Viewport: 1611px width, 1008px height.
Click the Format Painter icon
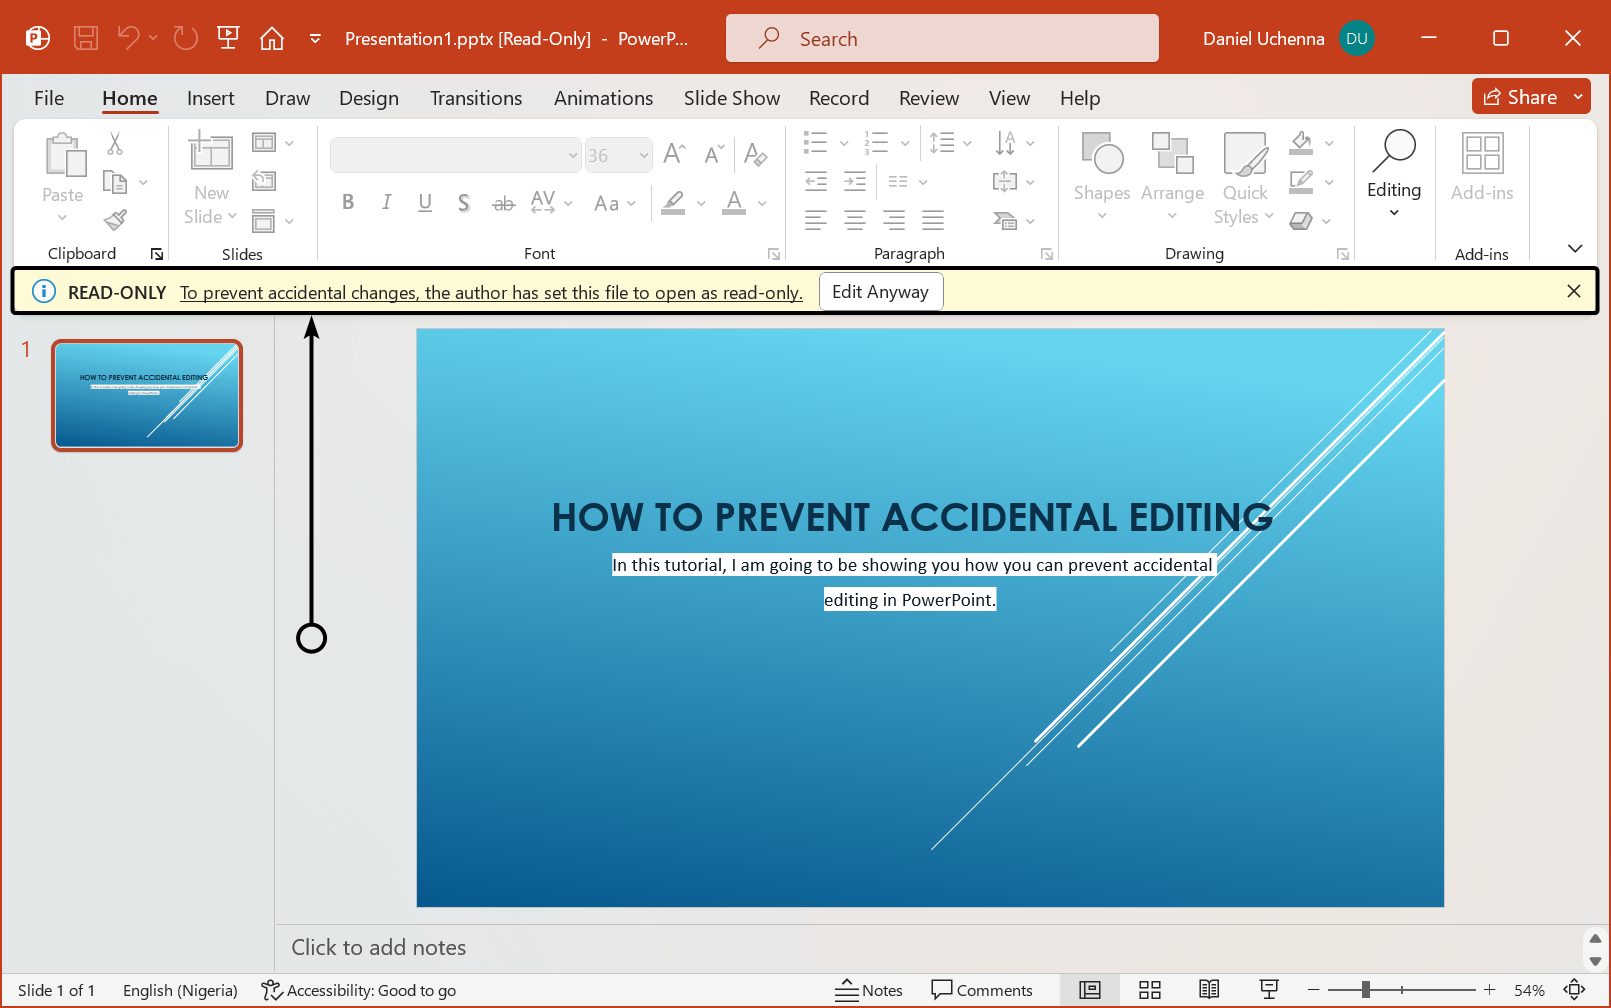(x=115, y=219)
